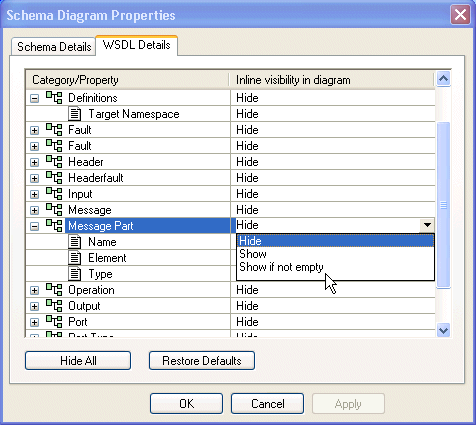Expand the Operation category

point(34,290)
